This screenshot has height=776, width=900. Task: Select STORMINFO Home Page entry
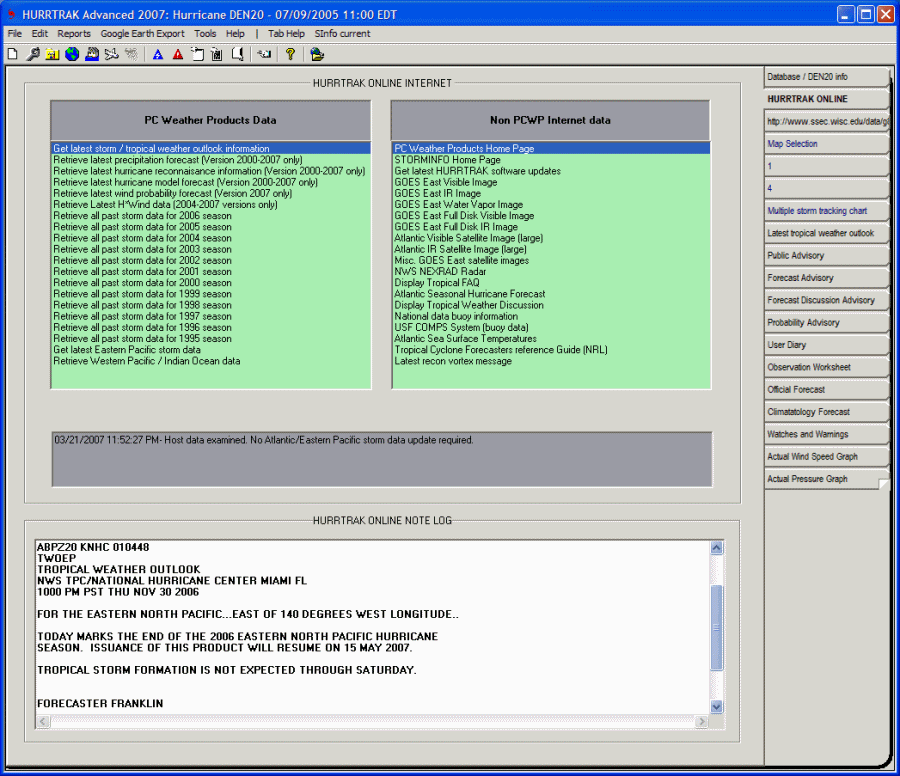(551, 160)
